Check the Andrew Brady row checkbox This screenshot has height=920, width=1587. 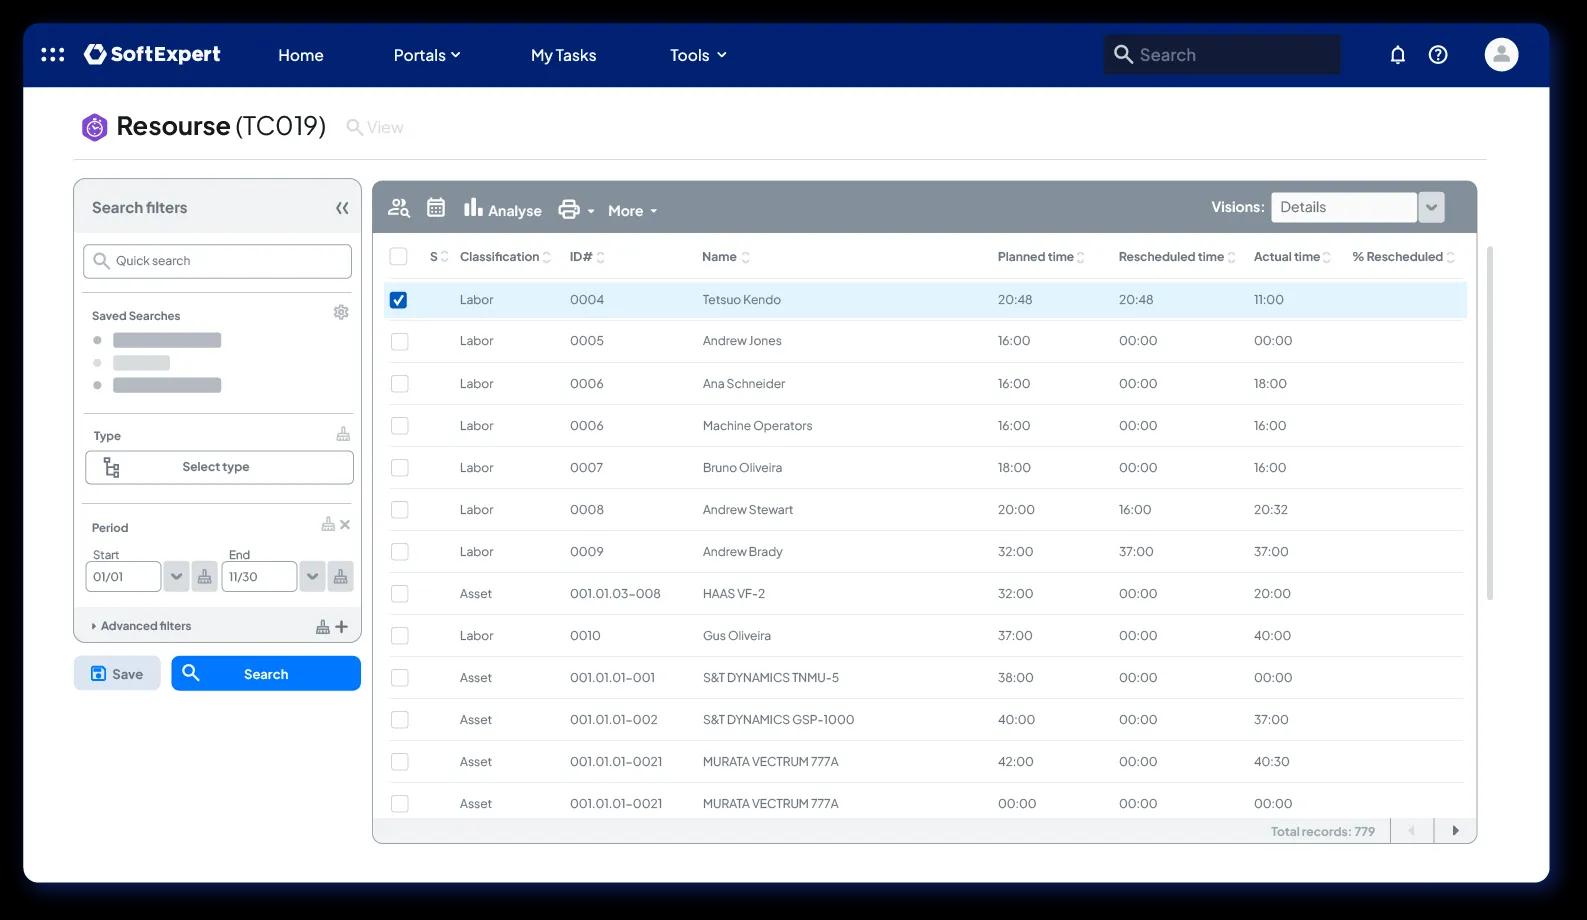pos(399,552)
